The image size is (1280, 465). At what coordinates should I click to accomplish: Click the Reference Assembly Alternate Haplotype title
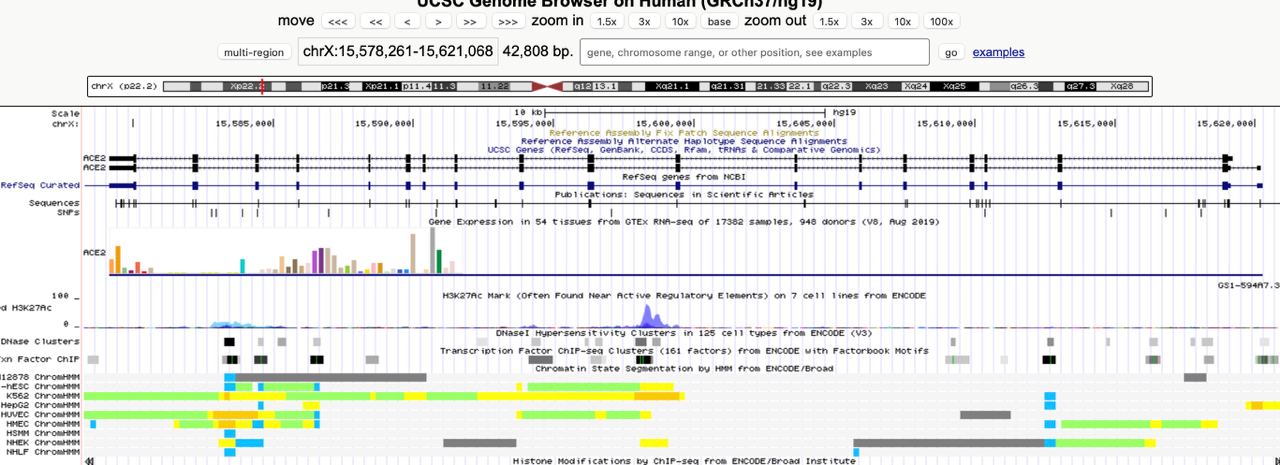coord(684,141)
